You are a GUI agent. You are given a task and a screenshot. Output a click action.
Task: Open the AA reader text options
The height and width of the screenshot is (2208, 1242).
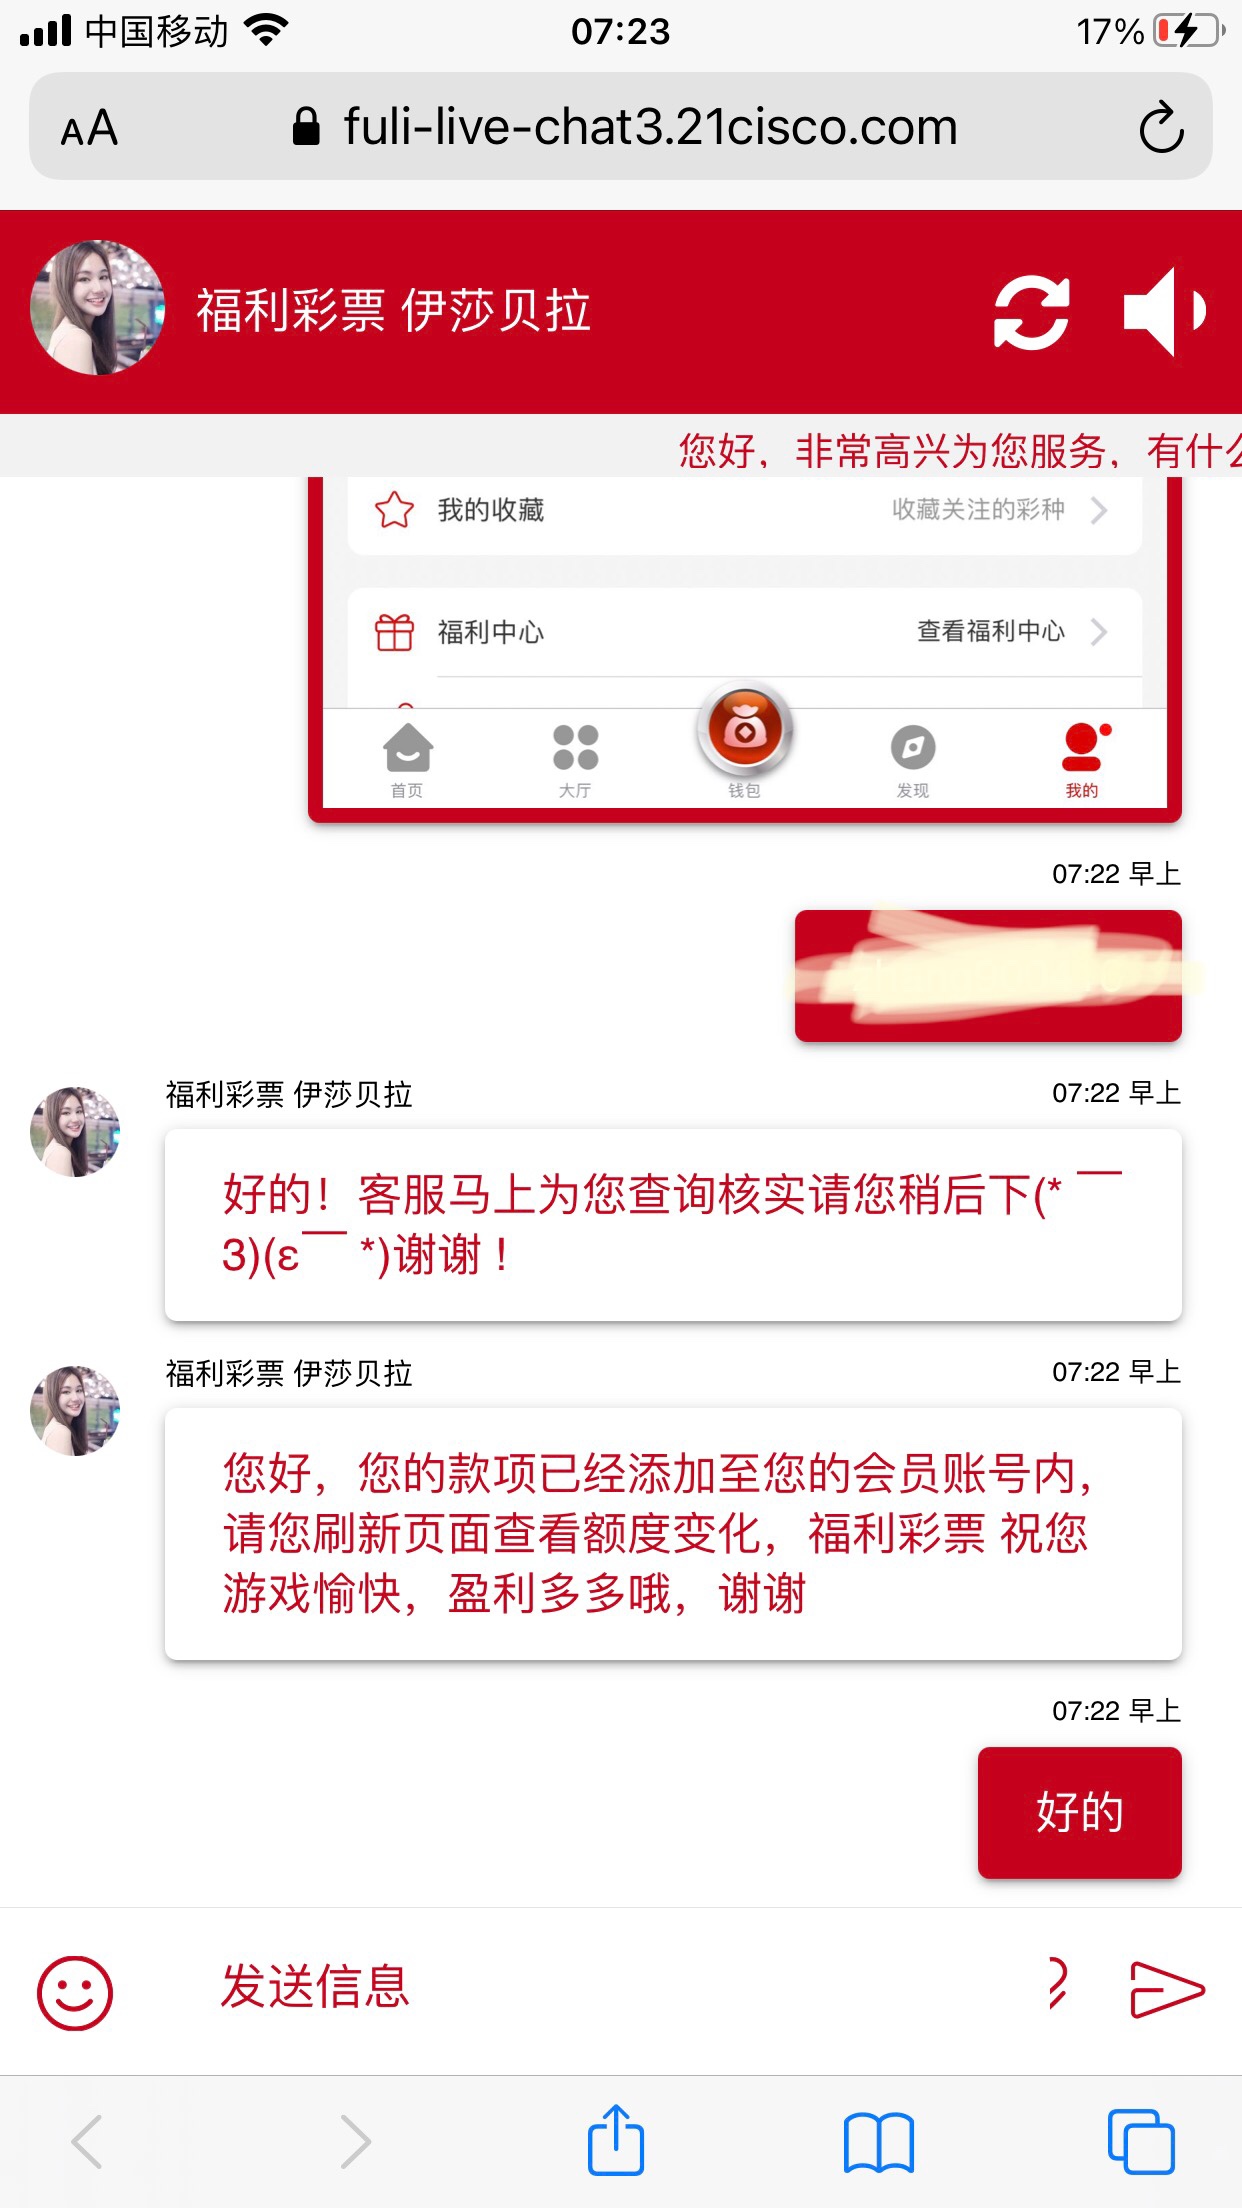pos(89,128)
